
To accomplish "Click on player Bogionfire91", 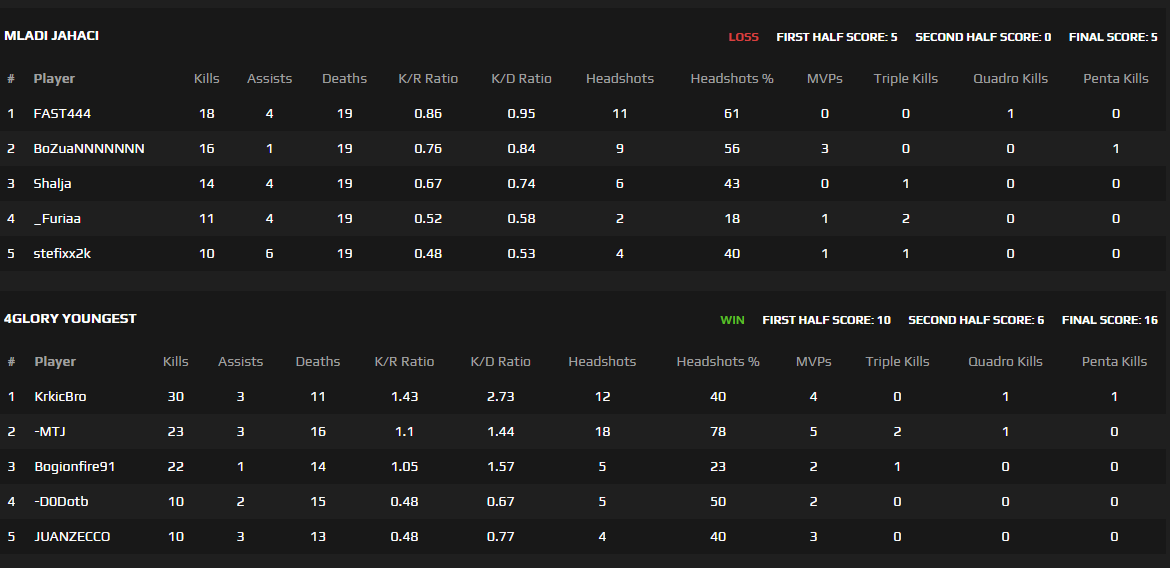I will tap(75, 467).
